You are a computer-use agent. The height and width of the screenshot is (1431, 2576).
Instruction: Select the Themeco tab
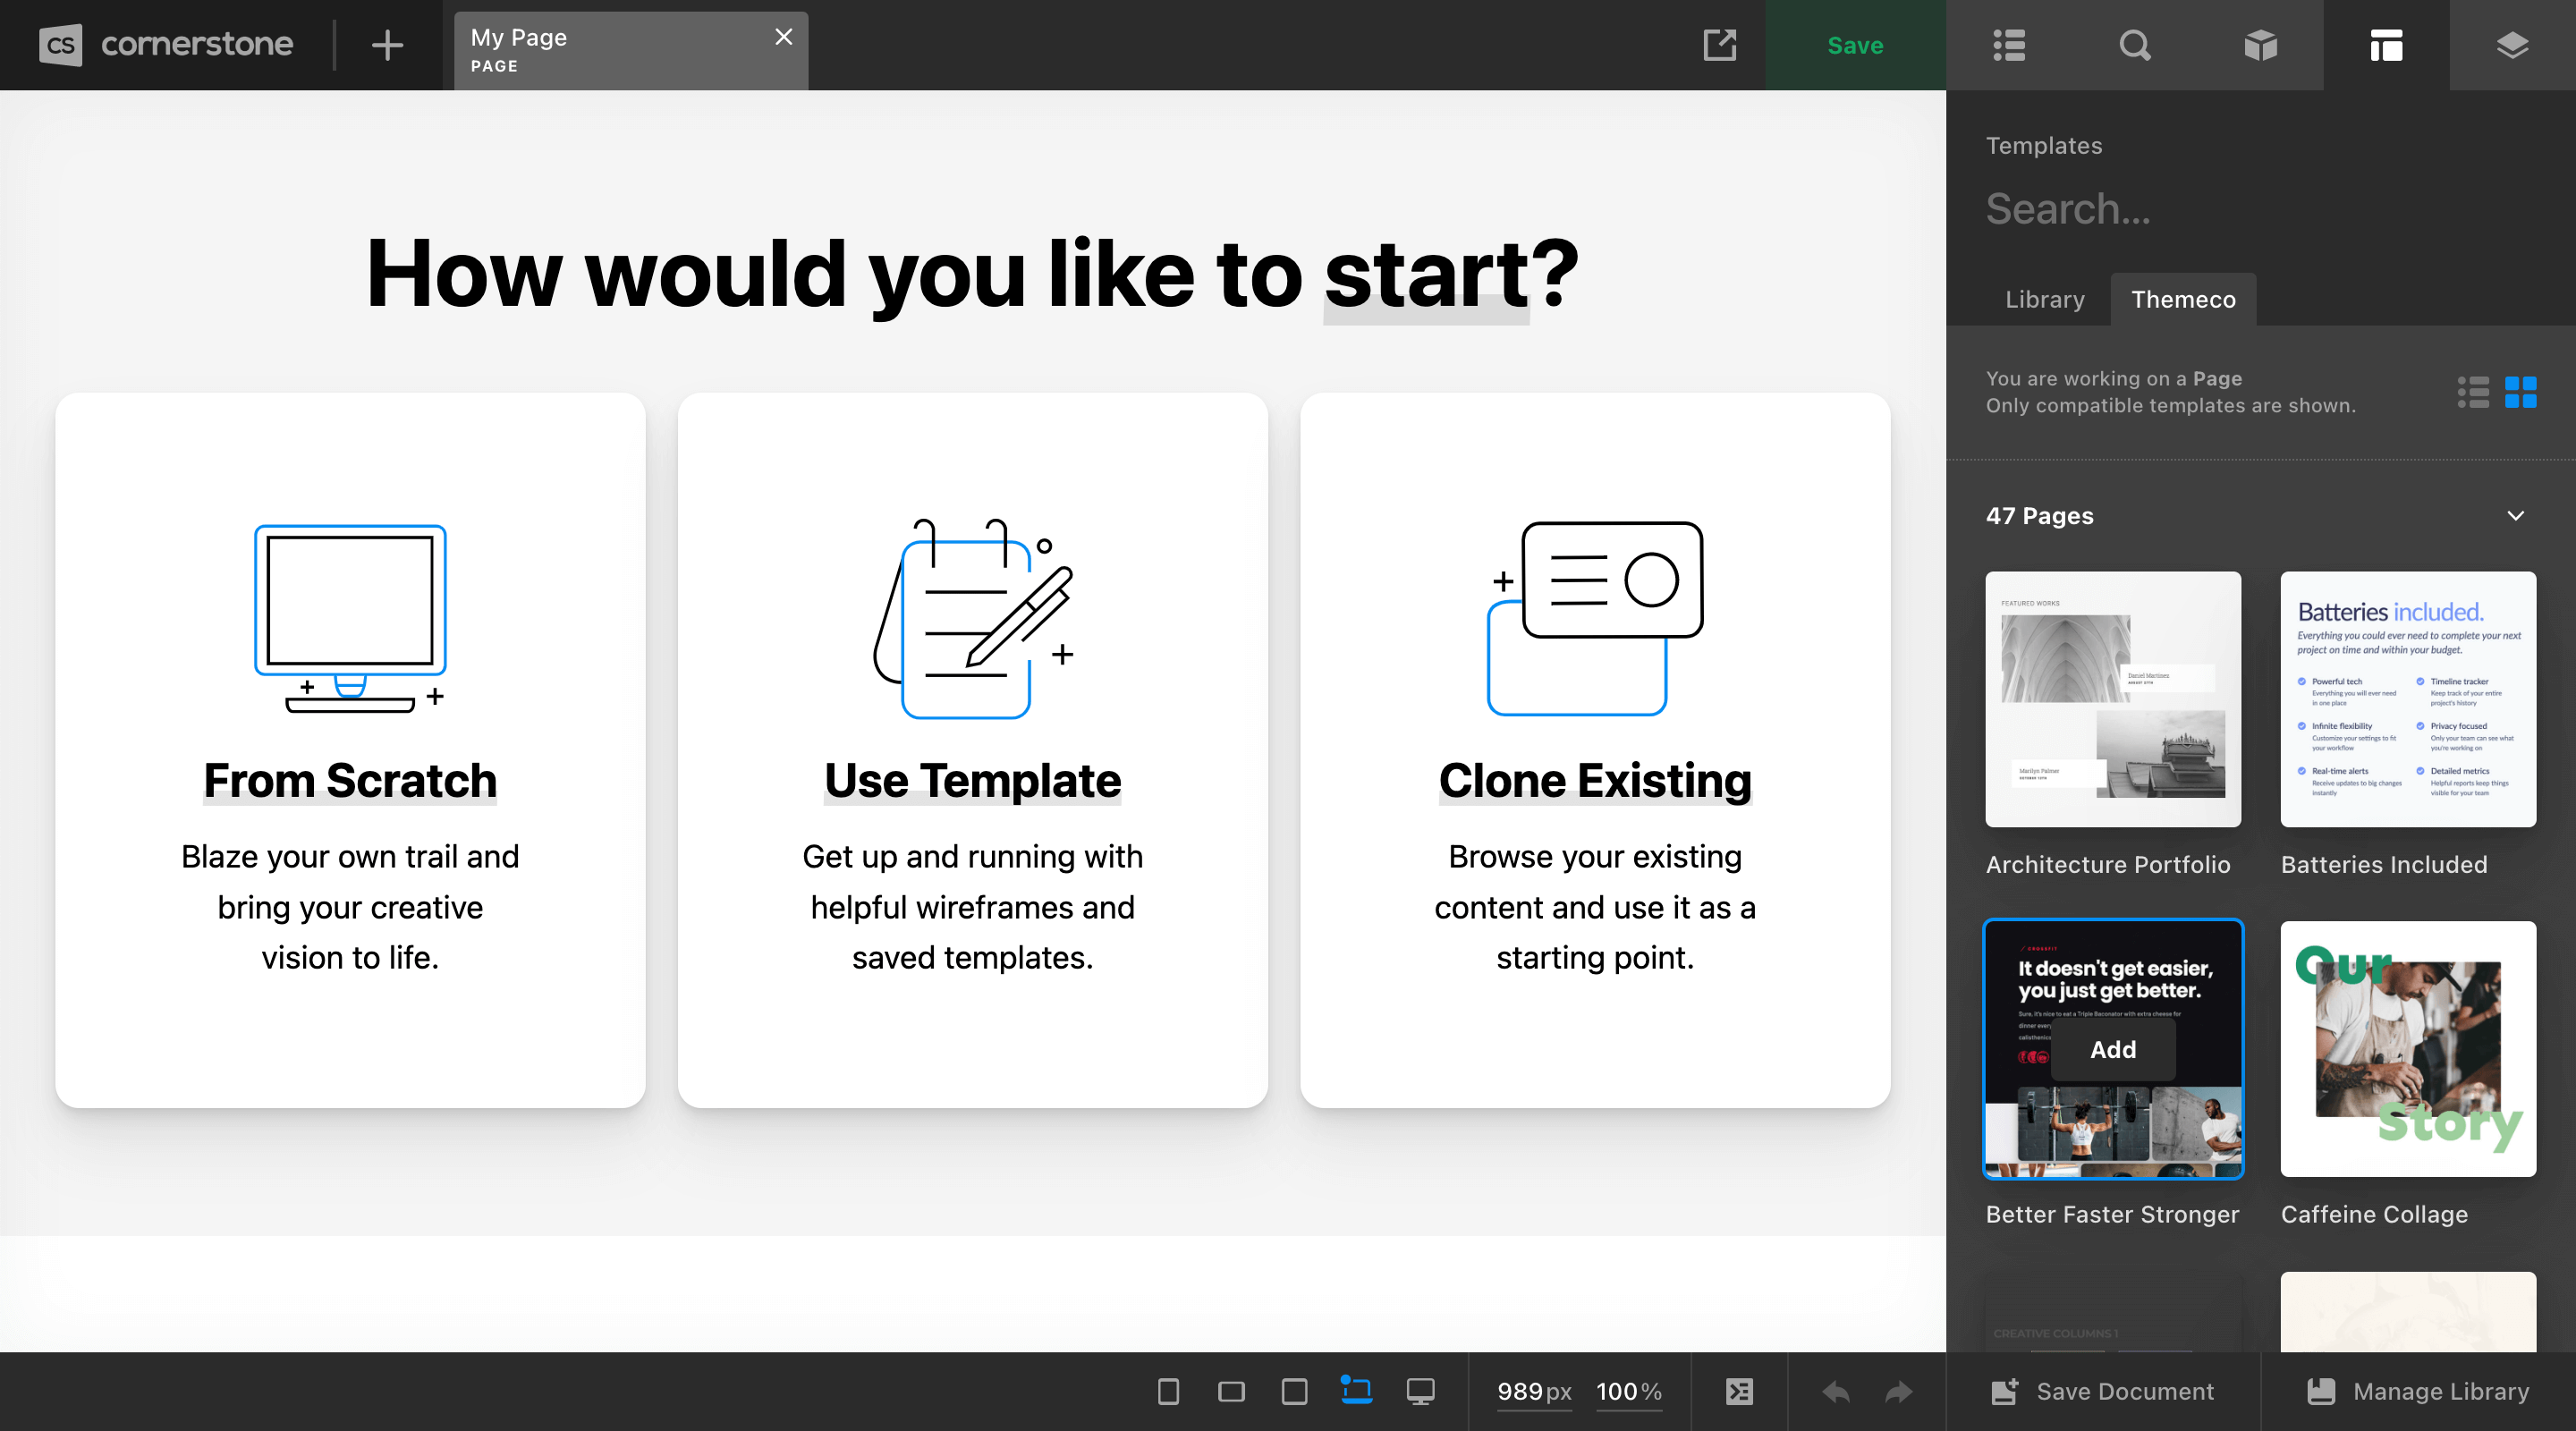point(2184,299)
